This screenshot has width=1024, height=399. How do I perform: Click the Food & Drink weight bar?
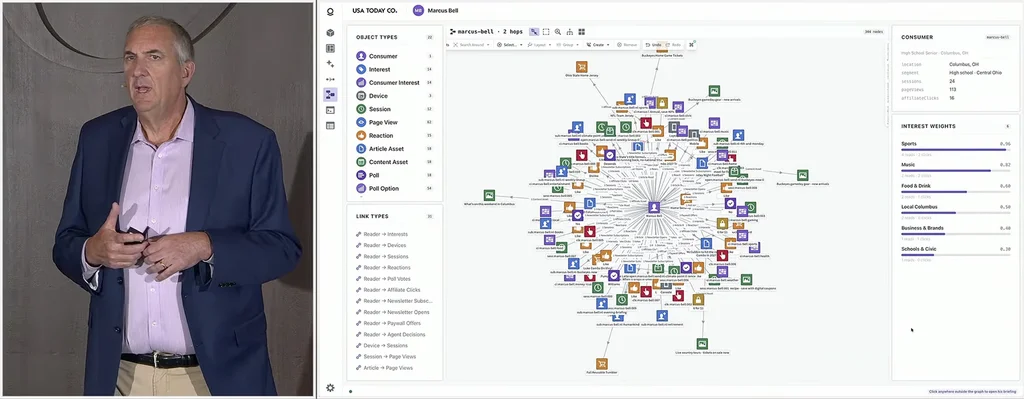tap(955, 191)
